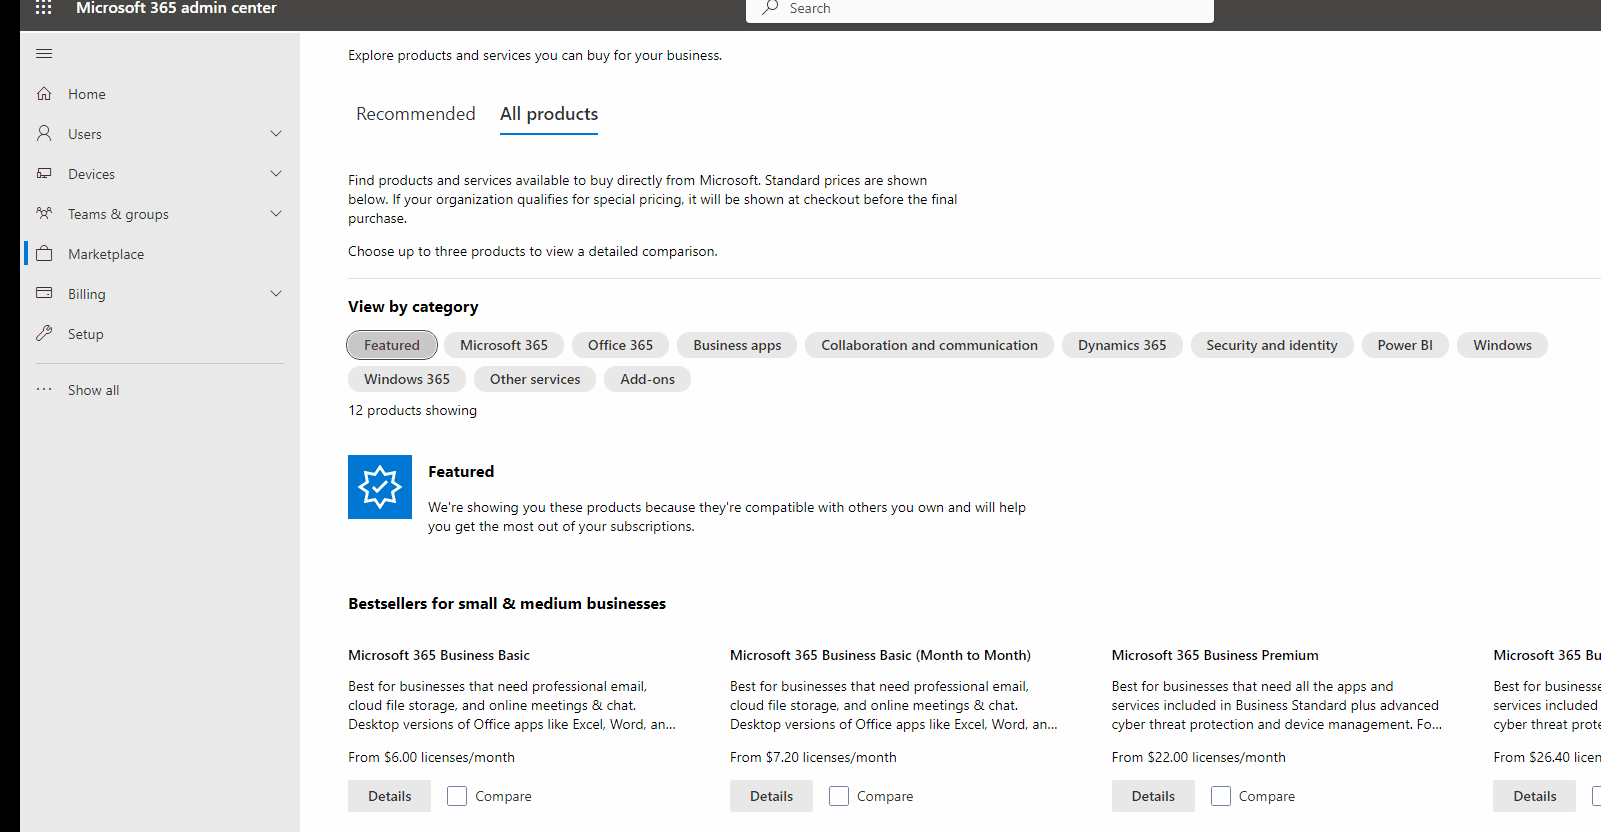Collapse navigation with the hamburger icon
Screen dimensions: 1601x832
pyautogui.click(x=44, y=54)
